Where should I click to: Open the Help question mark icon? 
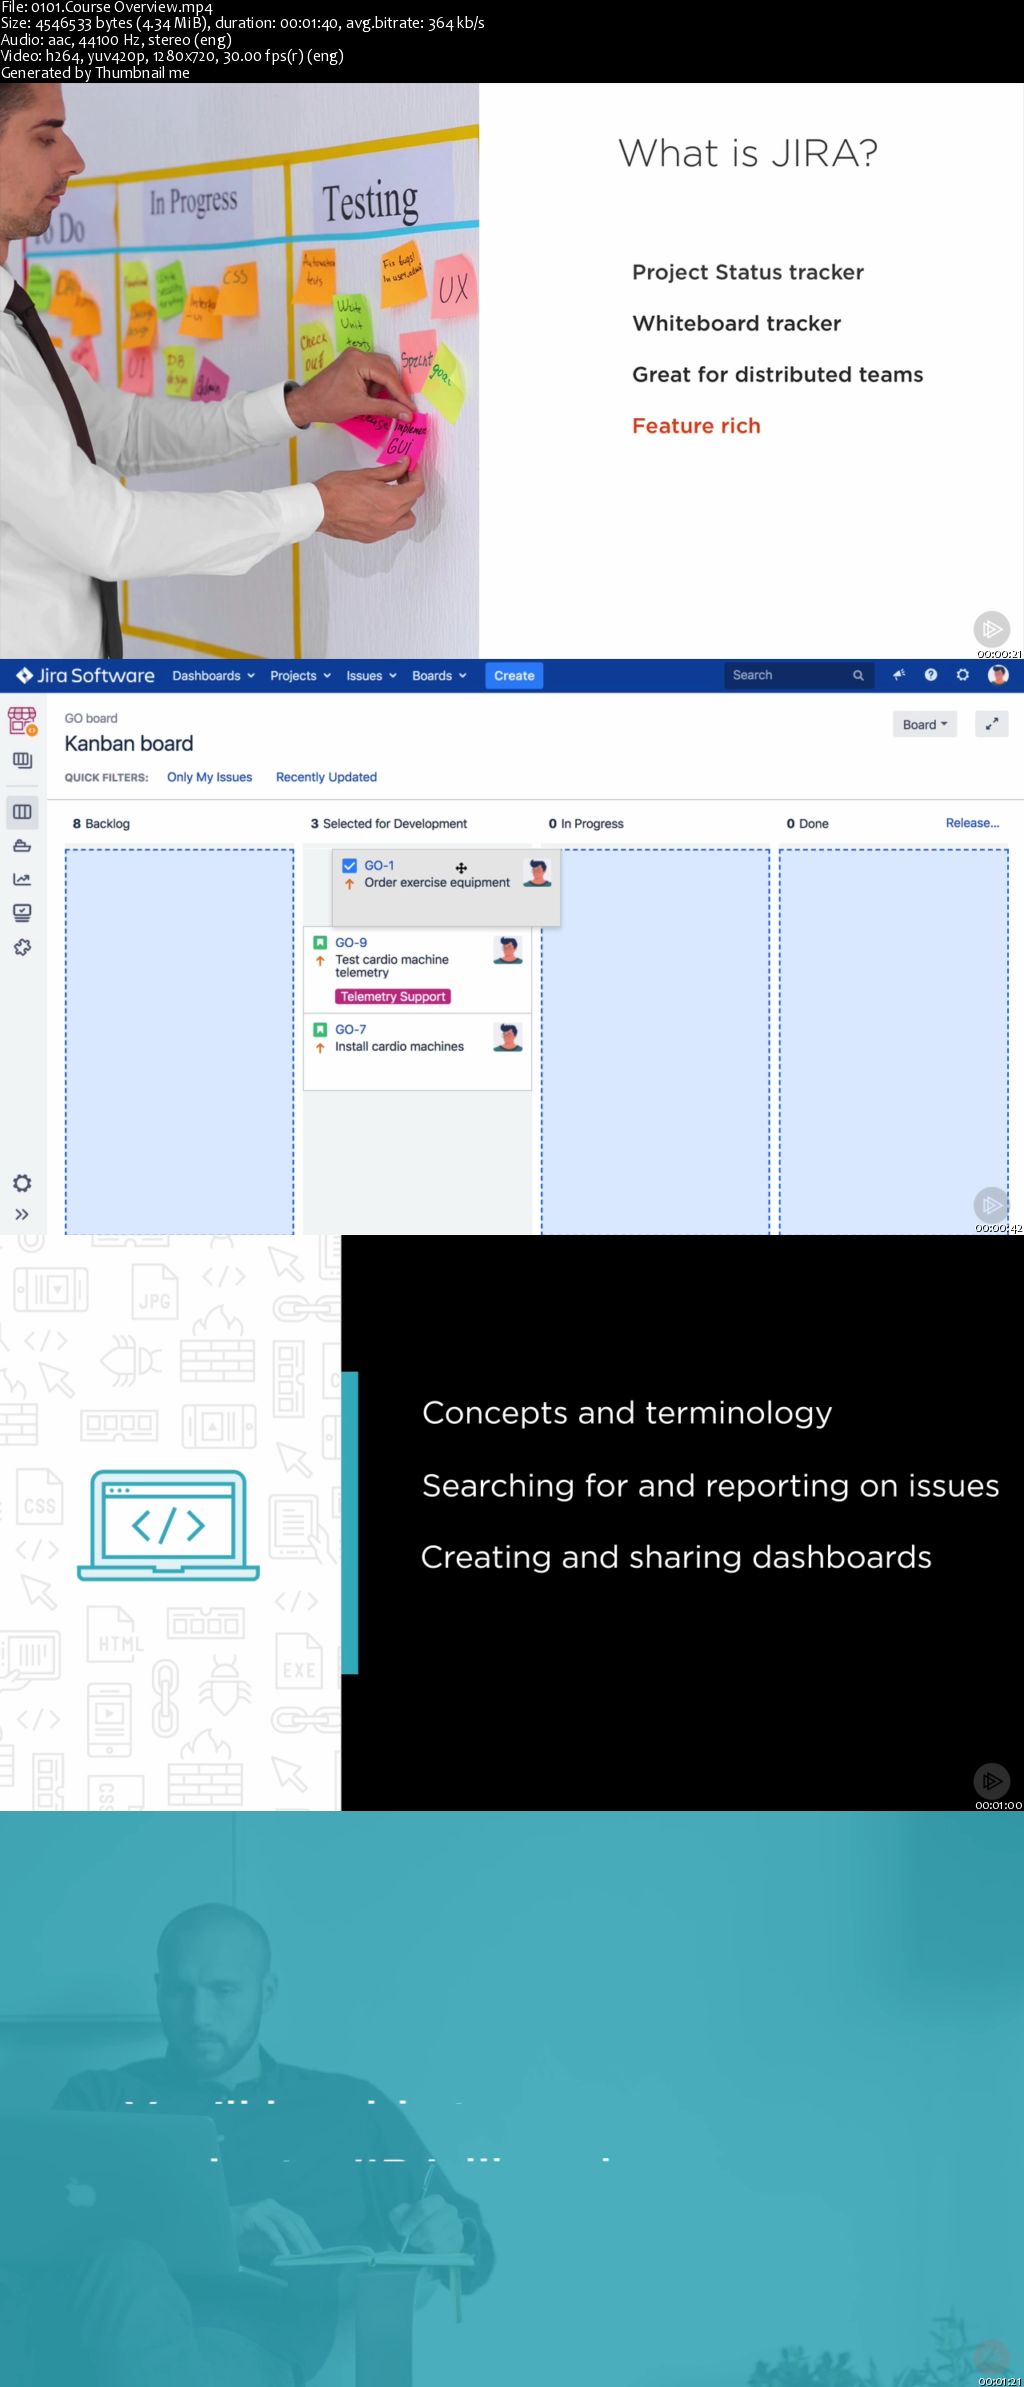pos(931,675)
